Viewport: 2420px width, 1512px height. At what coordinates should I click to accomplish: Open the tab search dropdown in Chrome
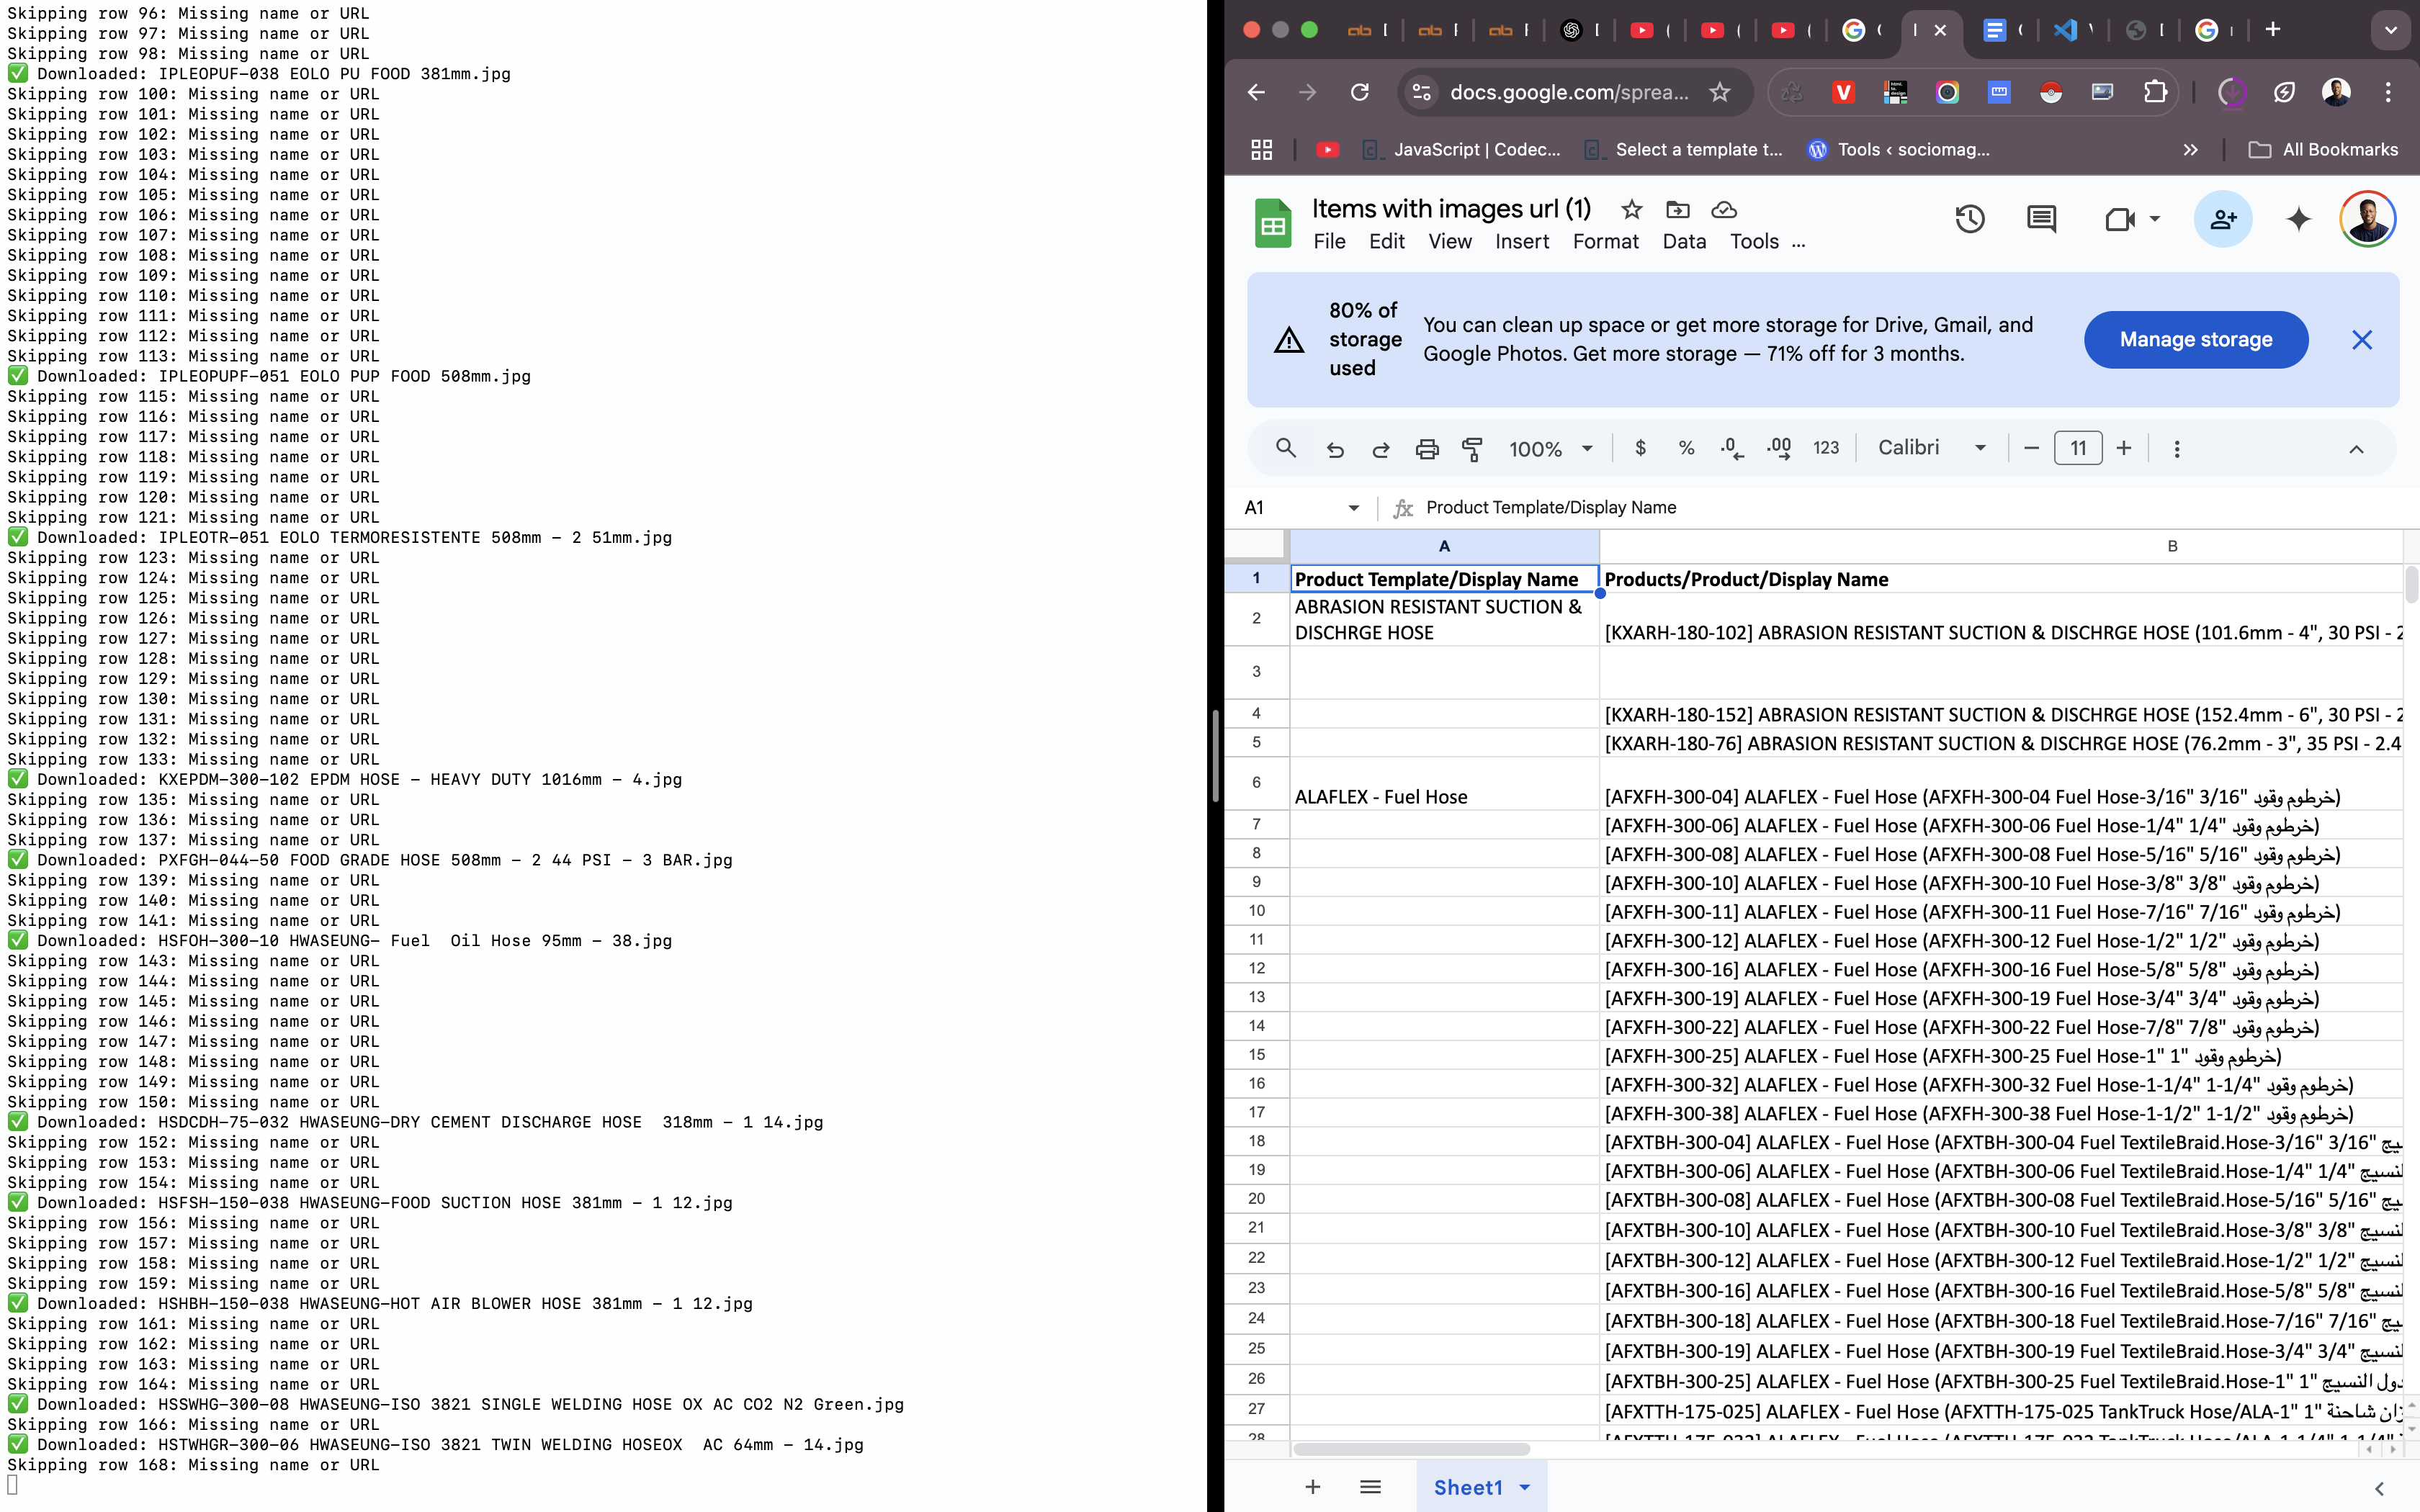tap(2391, 30)
